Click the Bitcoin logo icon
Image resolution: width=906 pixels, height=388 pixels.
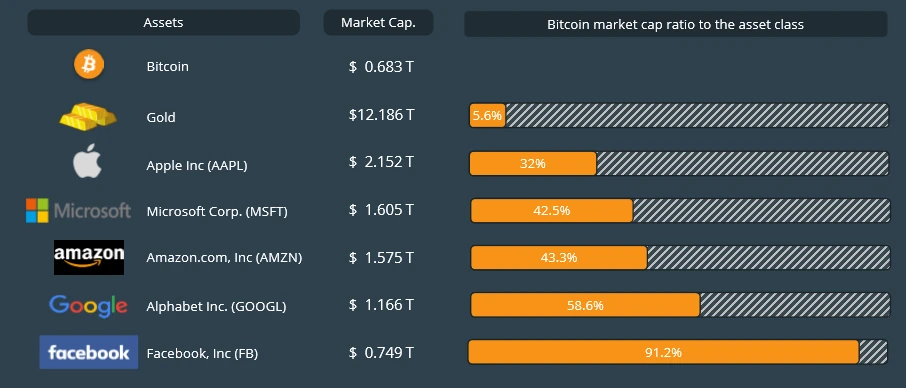point(89,64)
